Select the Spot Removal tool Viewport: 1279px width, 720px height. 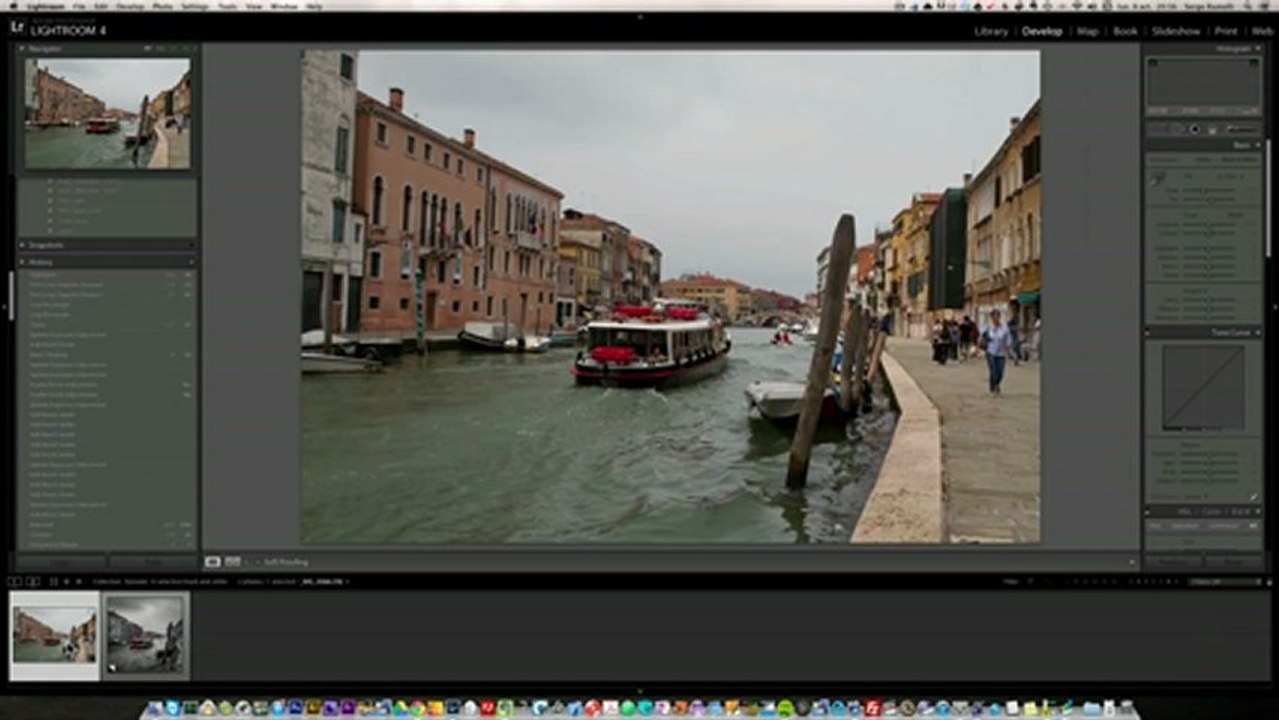(1176, 129)
